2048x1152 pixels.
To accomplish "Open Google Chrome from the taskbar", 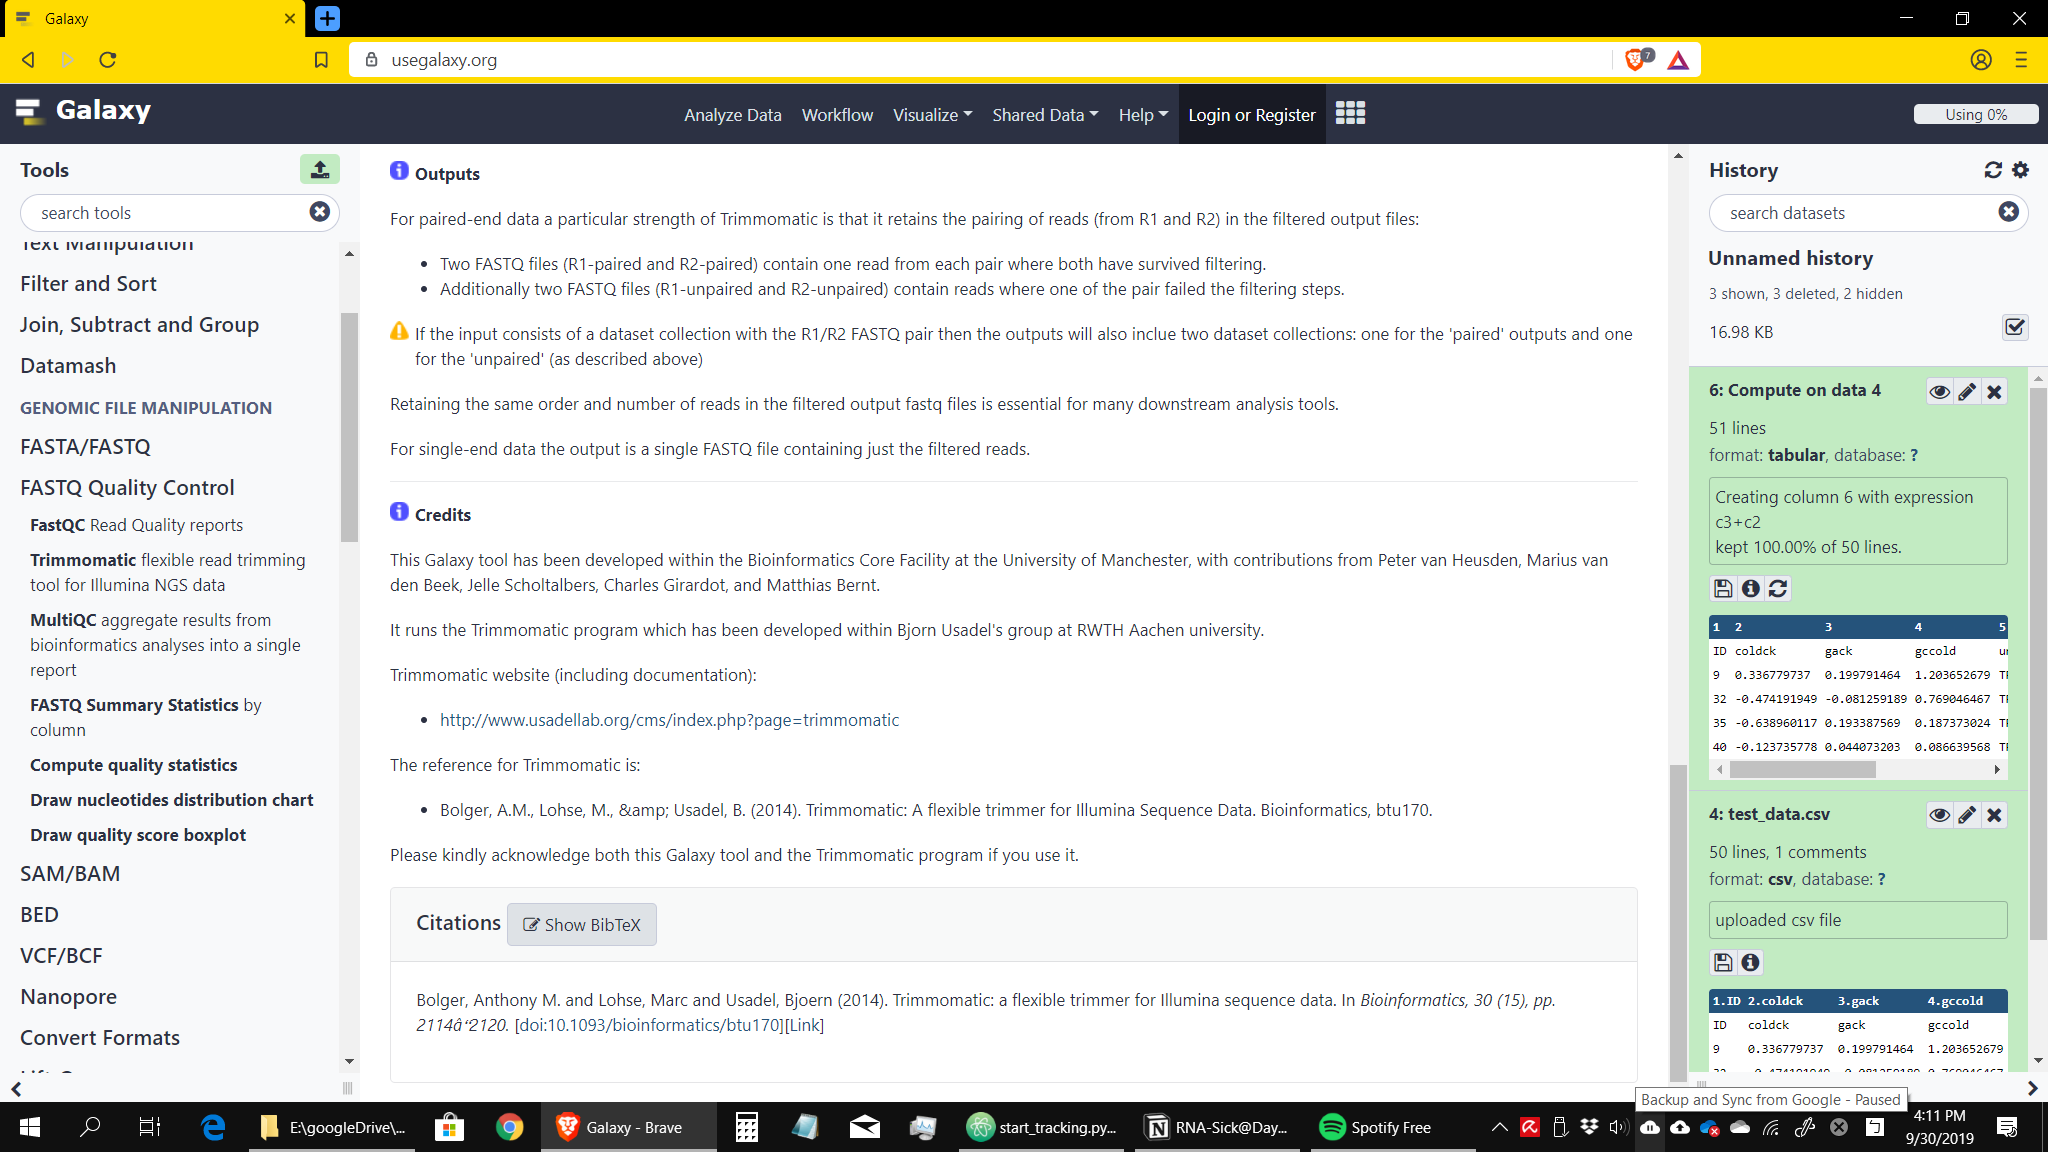I will click(509, 1127).
